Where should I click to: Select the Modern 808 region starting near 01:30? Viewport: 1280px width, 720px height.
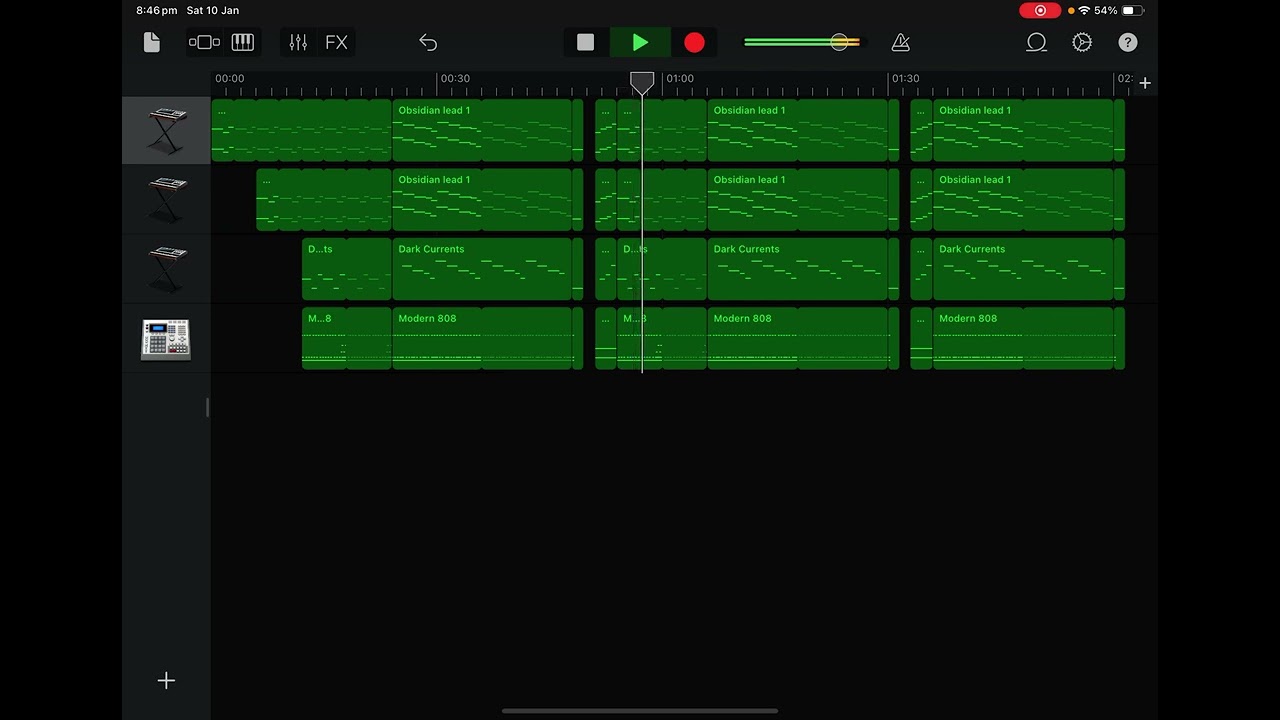click(1023, 338)
